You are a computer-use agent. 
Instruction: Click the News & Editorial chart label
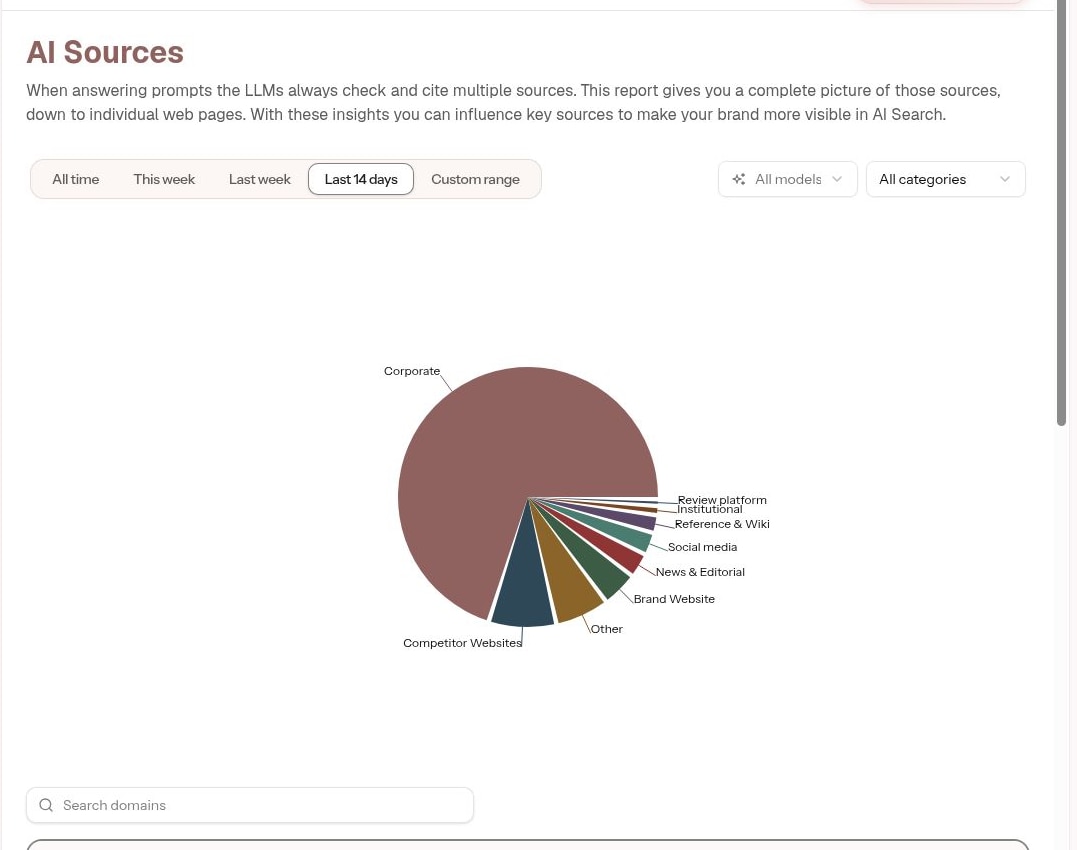[x=700, y=572]
